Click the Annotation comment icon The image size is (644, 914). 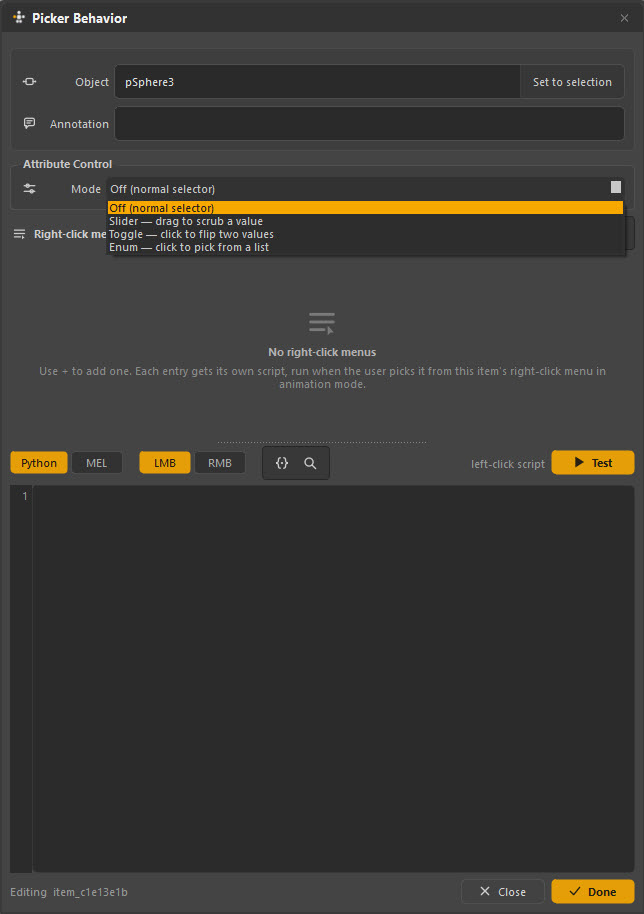(x=29, y=123)
